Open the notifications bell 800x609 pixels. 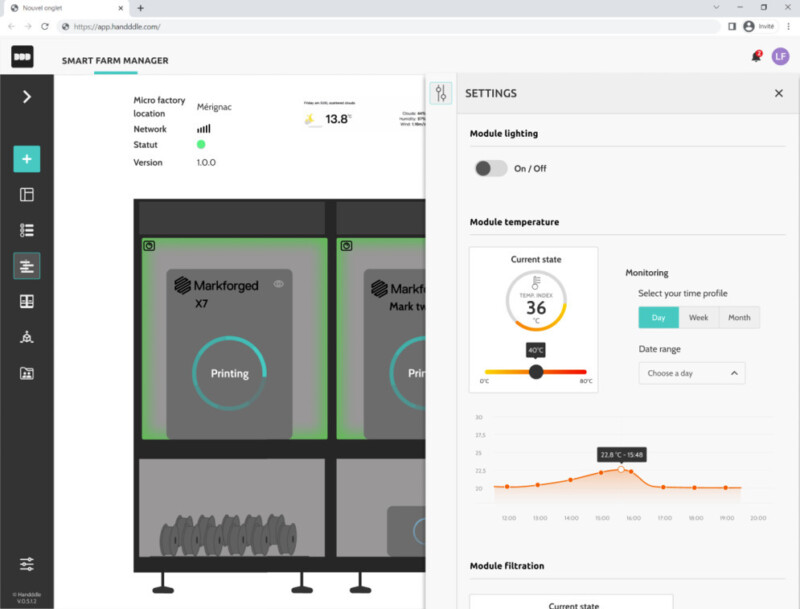pyautogui.click(x=756, y=56)
